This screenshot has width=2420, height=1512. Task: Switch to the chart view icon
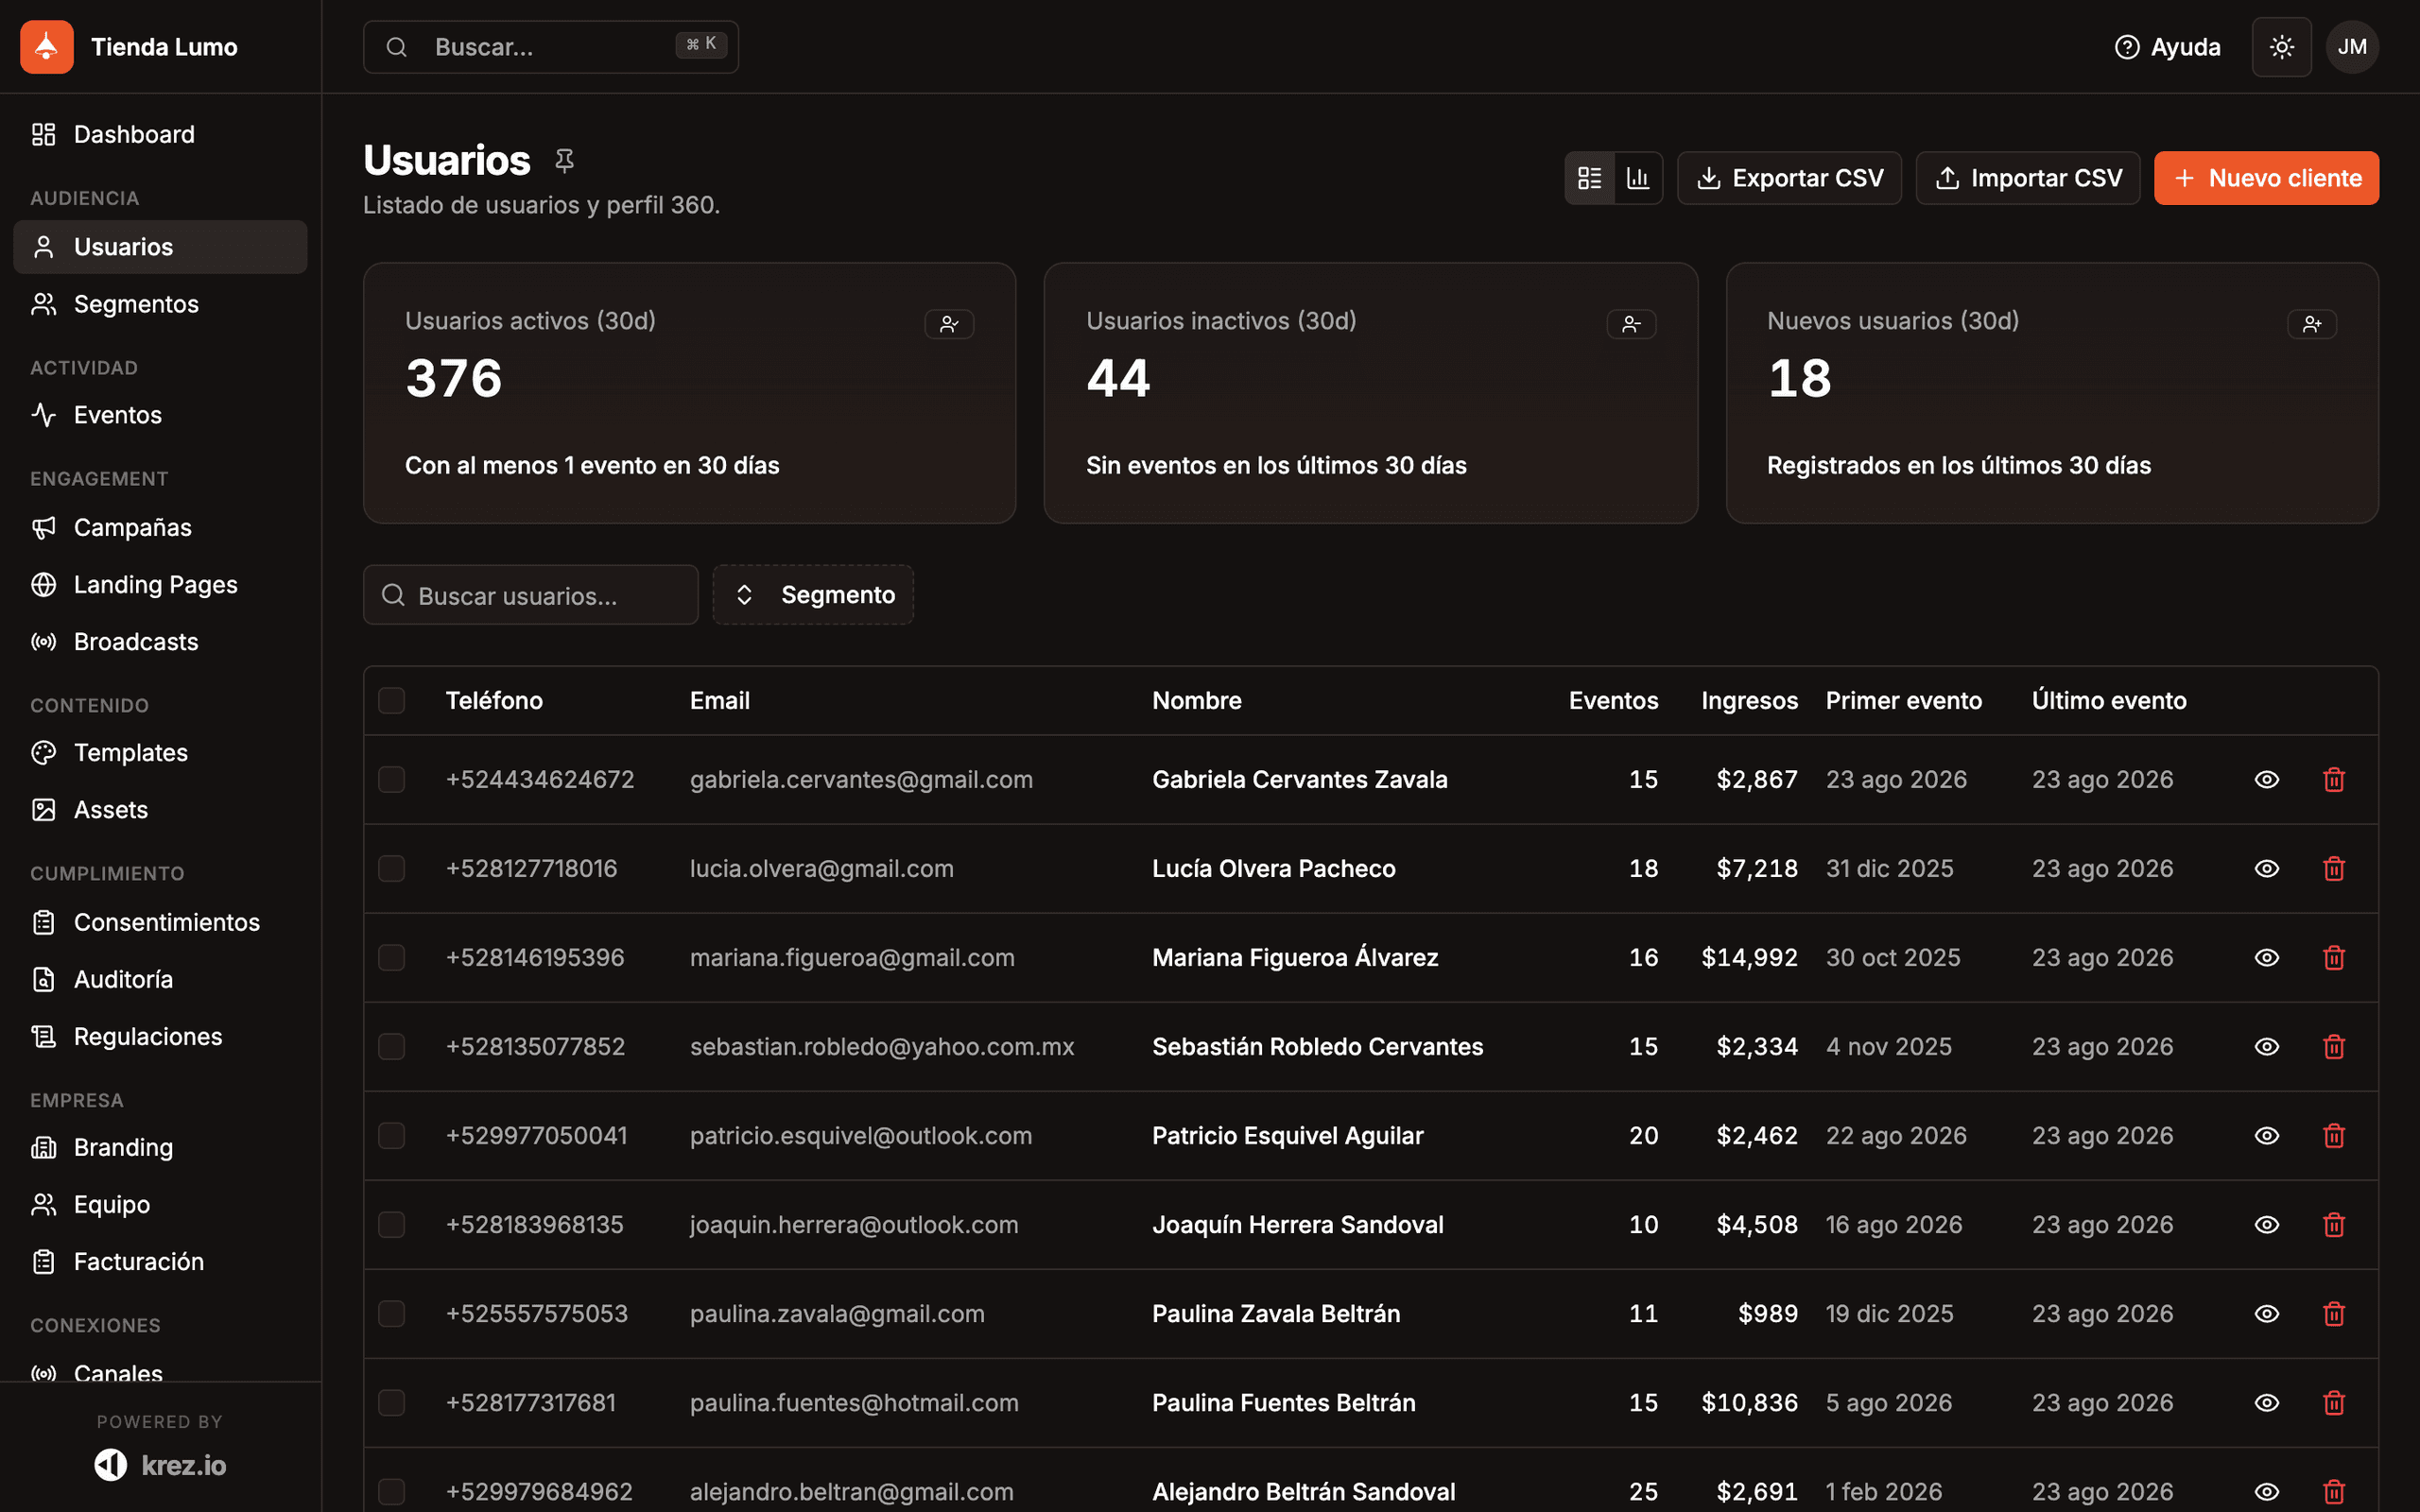[1638, 178]
